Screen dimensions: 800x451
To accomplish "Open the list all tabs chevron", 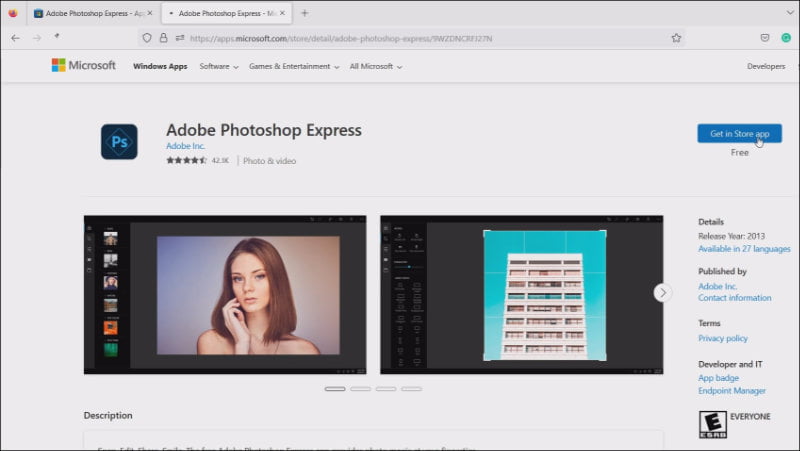I will pyautogui.click(x=790, y=13).
